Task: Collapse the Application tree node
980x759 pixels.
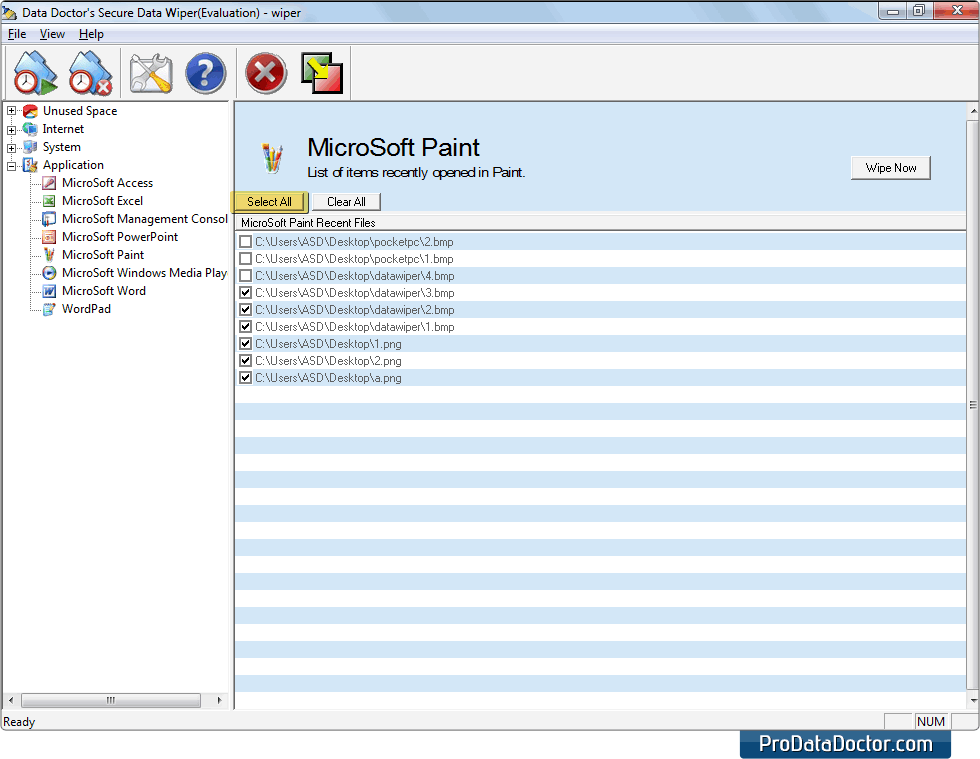Action: click(11, 166)
